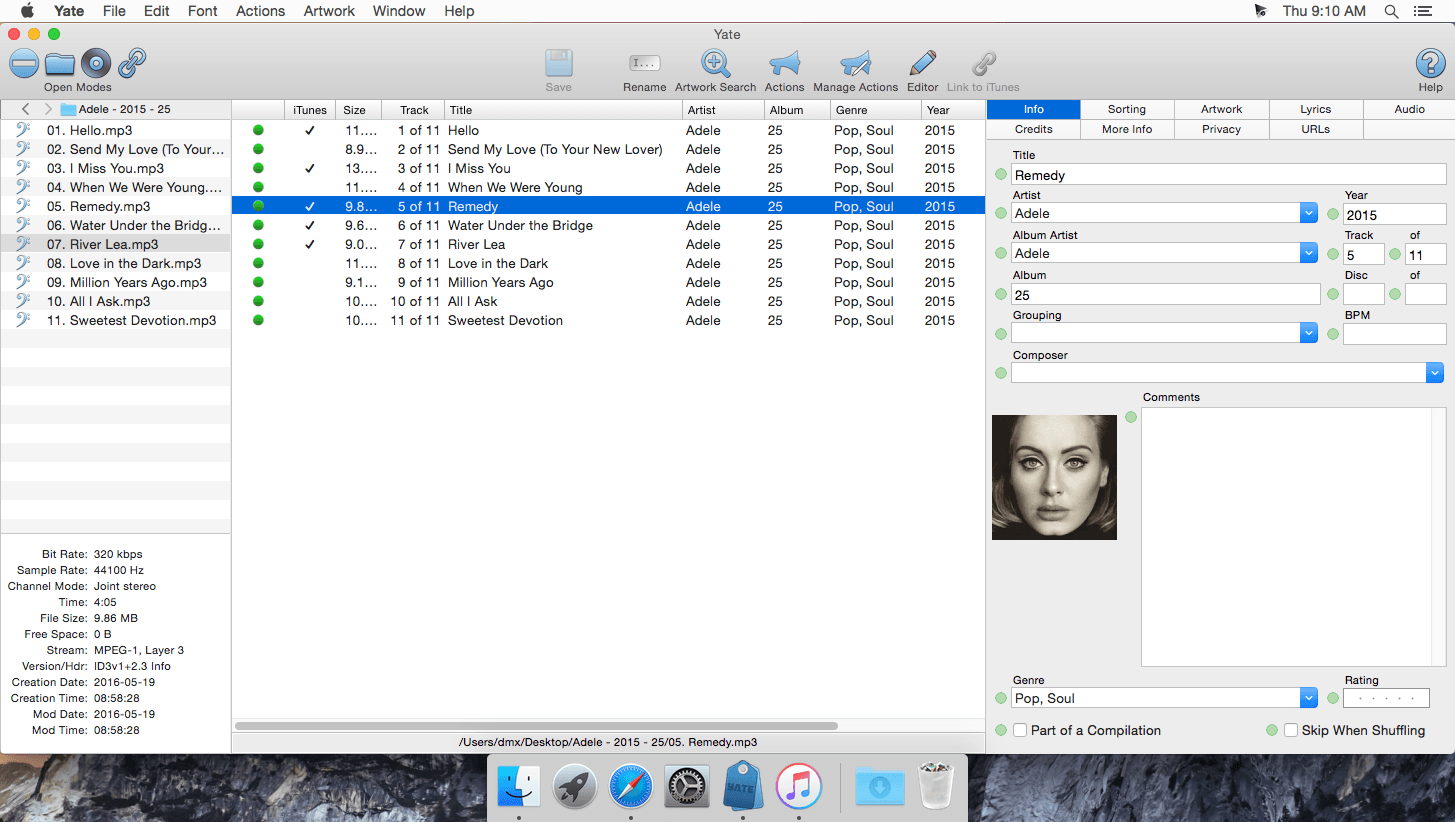
Task: Open the Font menu
Action: (202, 11)
